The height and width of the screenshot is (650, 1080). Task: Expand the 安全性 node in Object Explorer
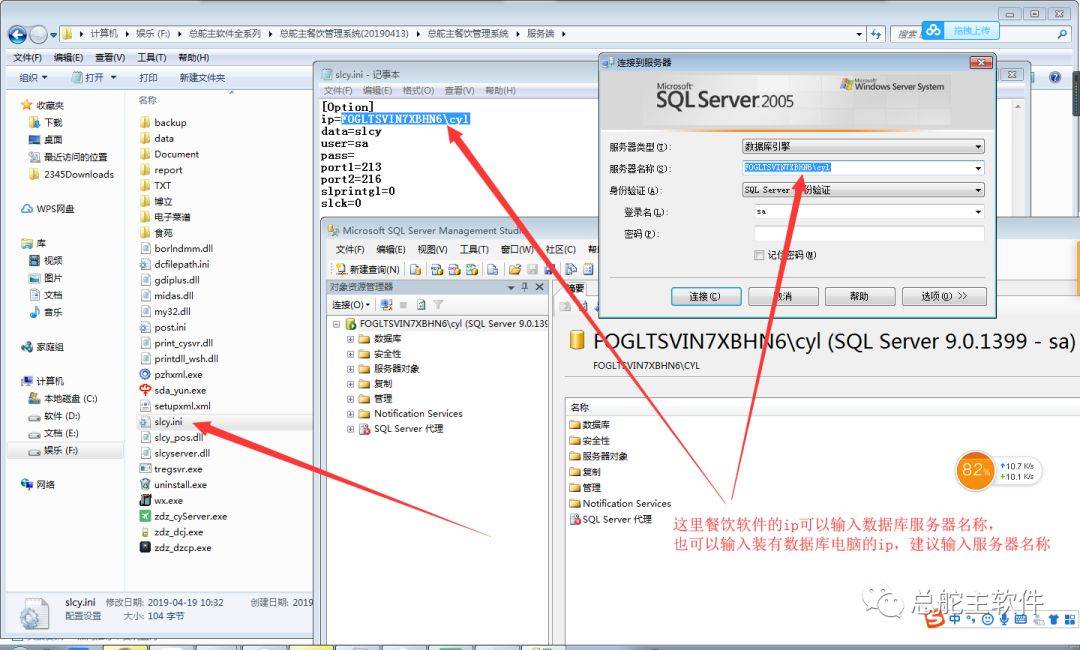click(350, 353)
